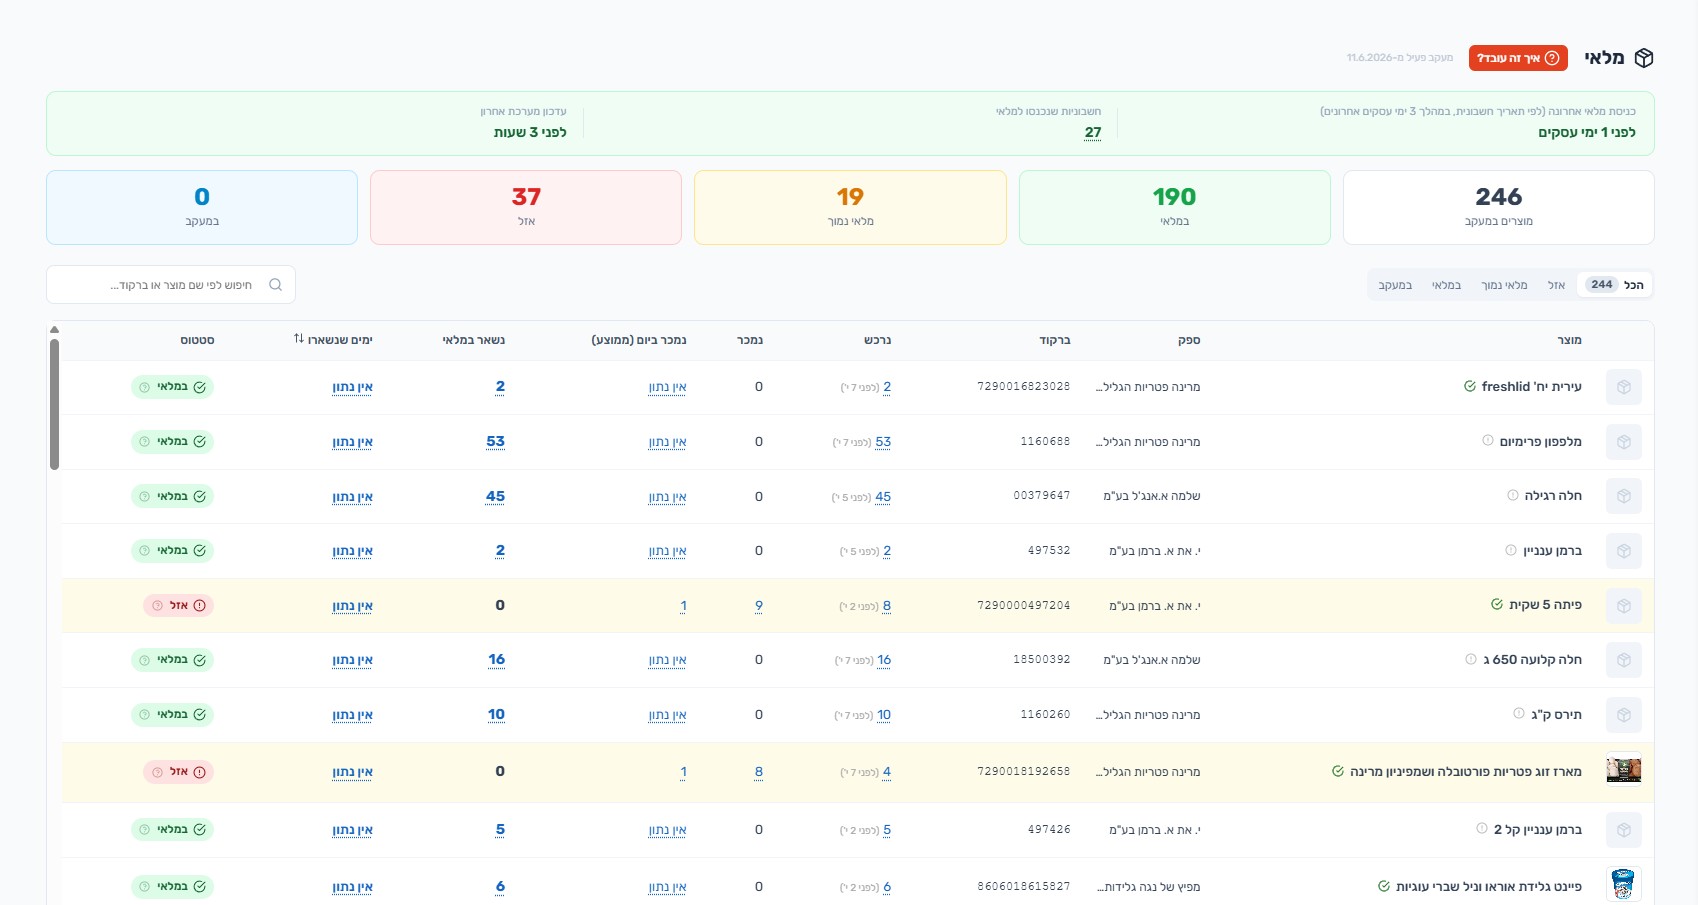Viewport: 1698px width, 905px height.
Task: Open the 27 invoices link in the banner
Action: [1093, 132]
